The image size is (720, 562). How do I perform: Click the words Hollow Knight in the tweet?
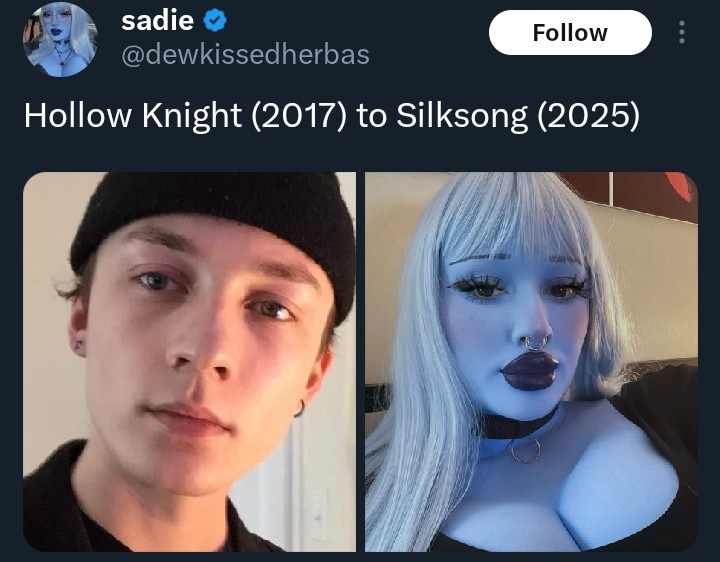pos(133,115)
